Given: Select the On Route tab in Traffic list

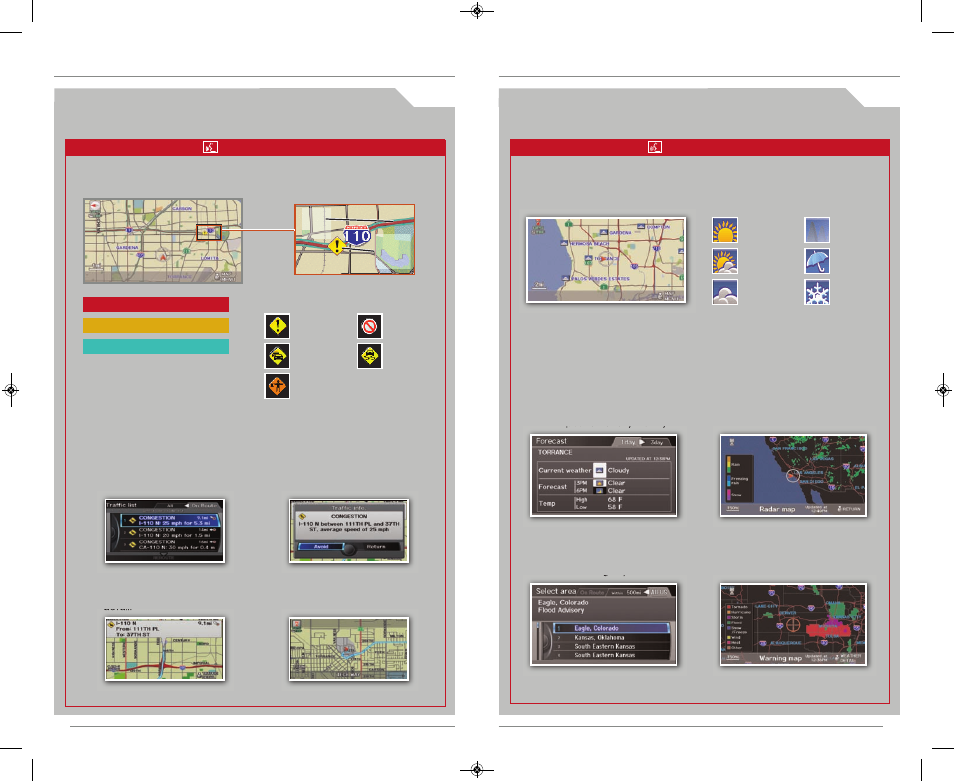Looking at the screenshot, I should point(203,505).
